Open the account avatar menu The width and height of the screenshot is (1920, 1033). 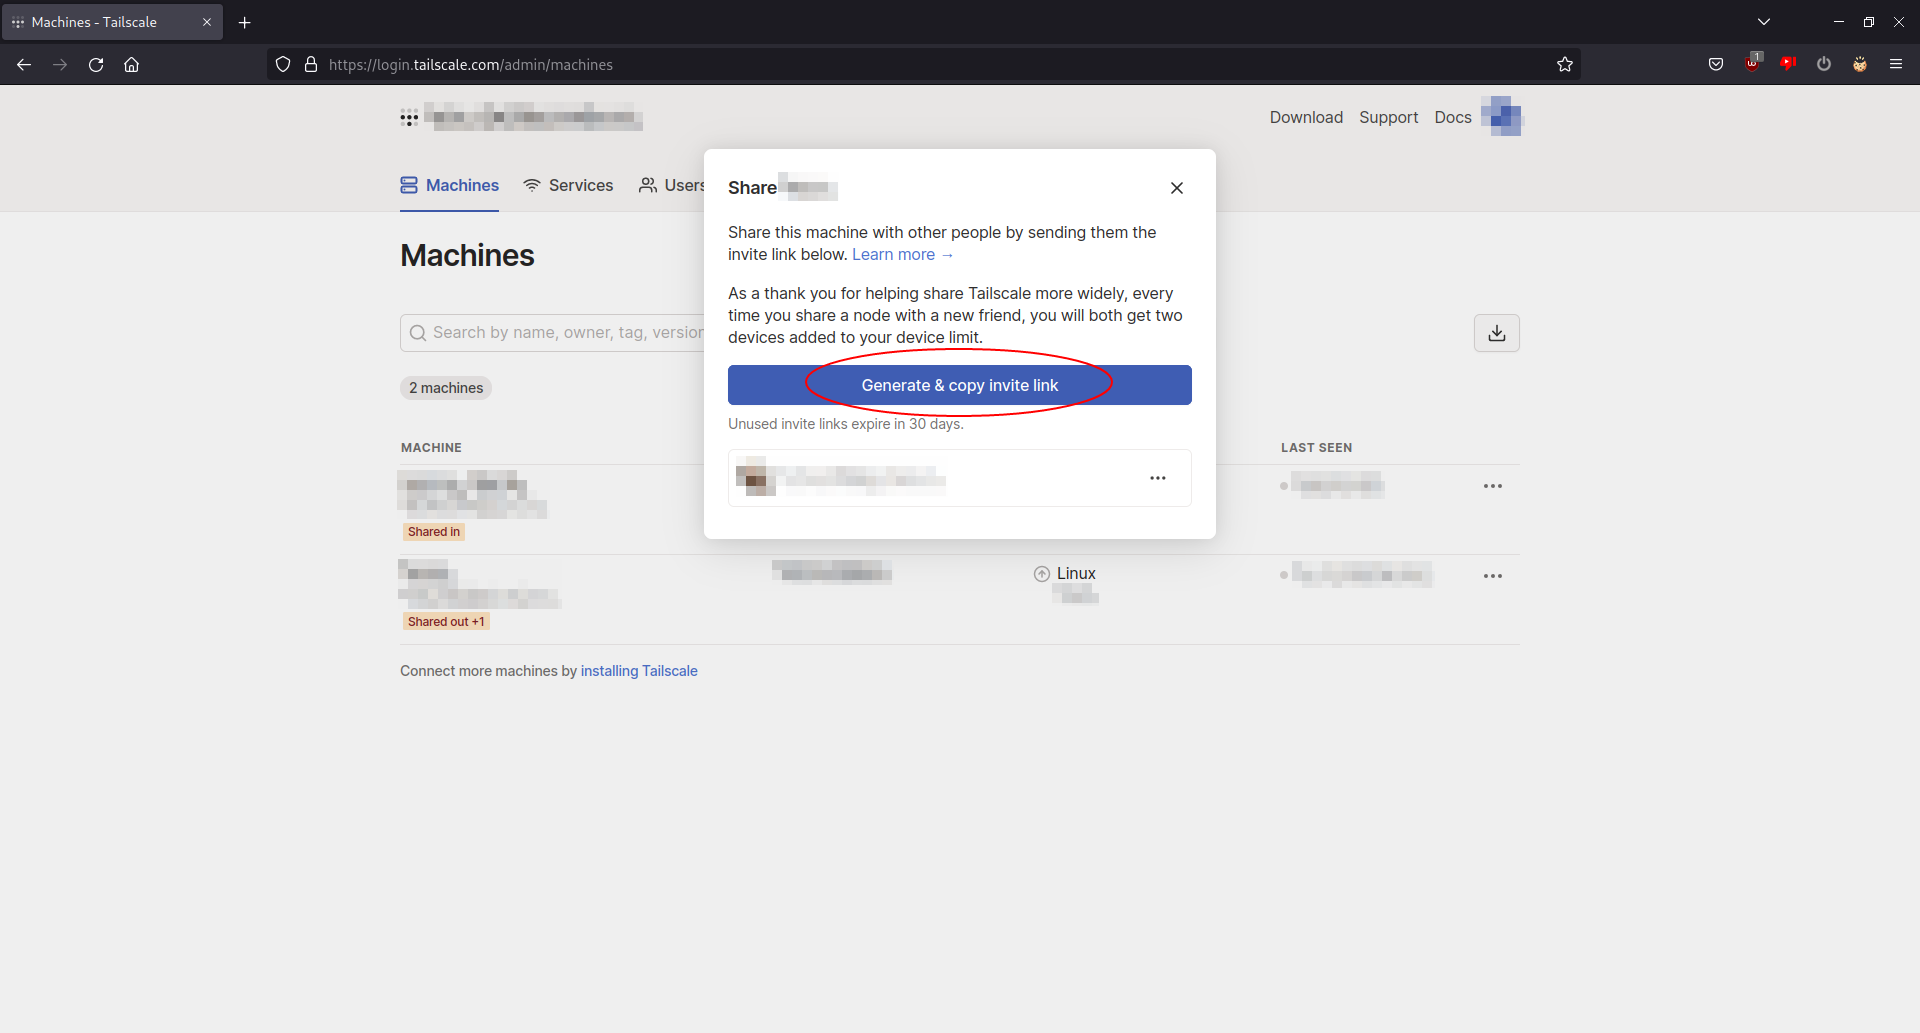tap(1501, 116)
